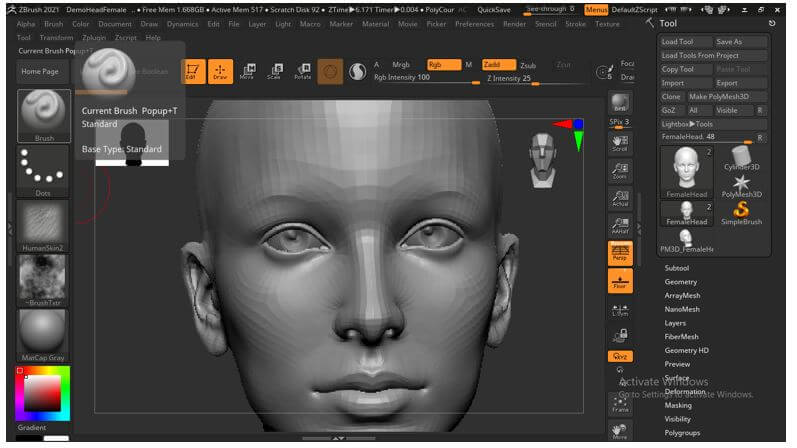Select the Move transform tool
The image size is (797, 448).
pyautogui.click(x=247, y=71)
